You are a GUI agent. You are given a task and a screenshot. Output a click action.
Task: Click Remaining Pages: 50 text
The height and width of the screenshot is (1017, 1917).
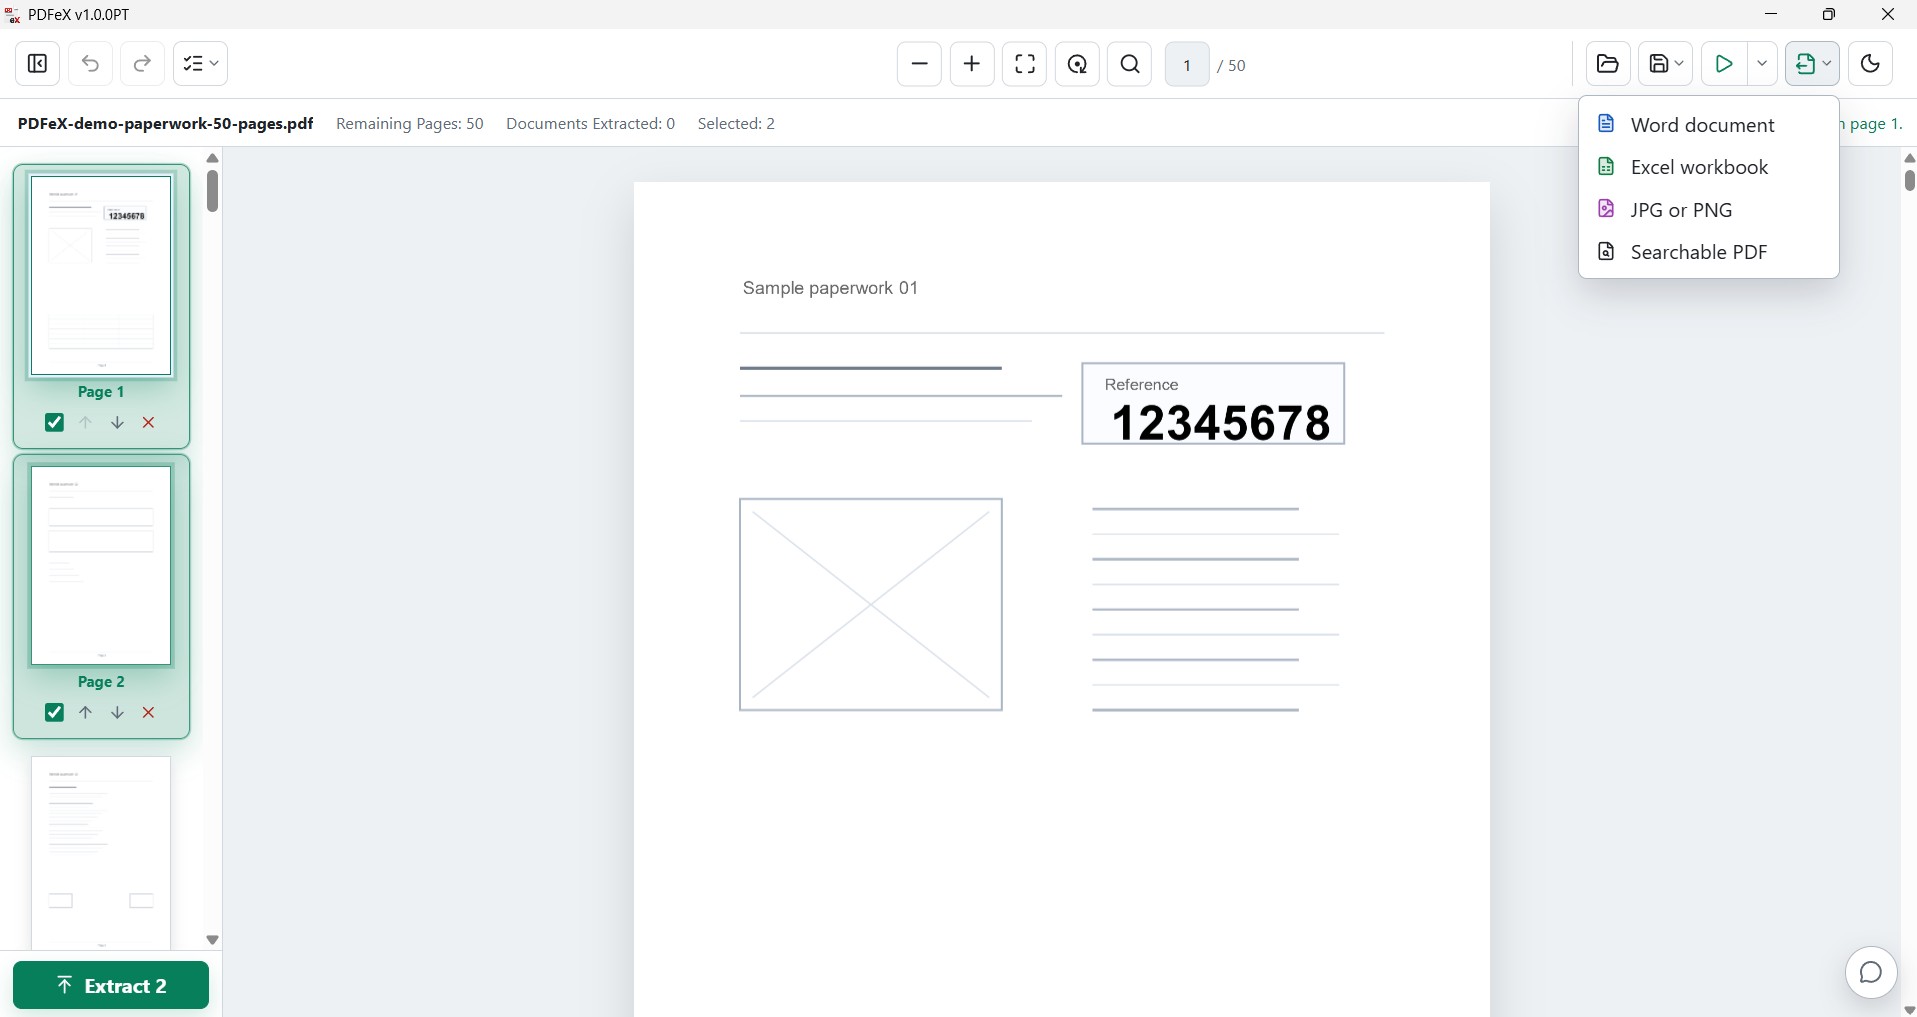pos(410,124)
